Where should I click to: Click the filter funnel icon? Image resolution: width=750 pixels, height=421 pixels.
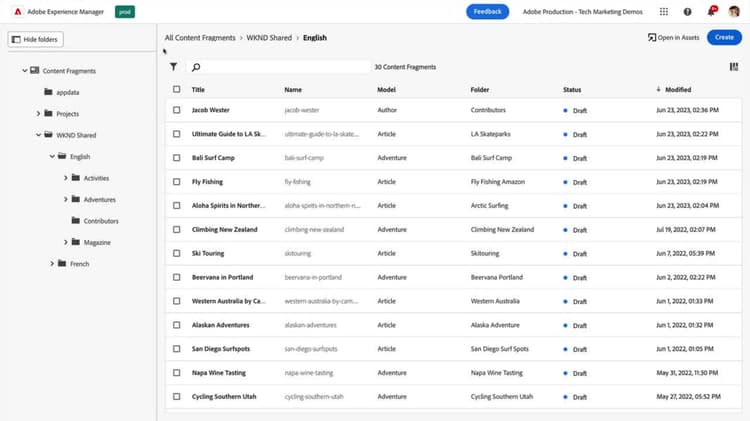(x=173, y=67)
